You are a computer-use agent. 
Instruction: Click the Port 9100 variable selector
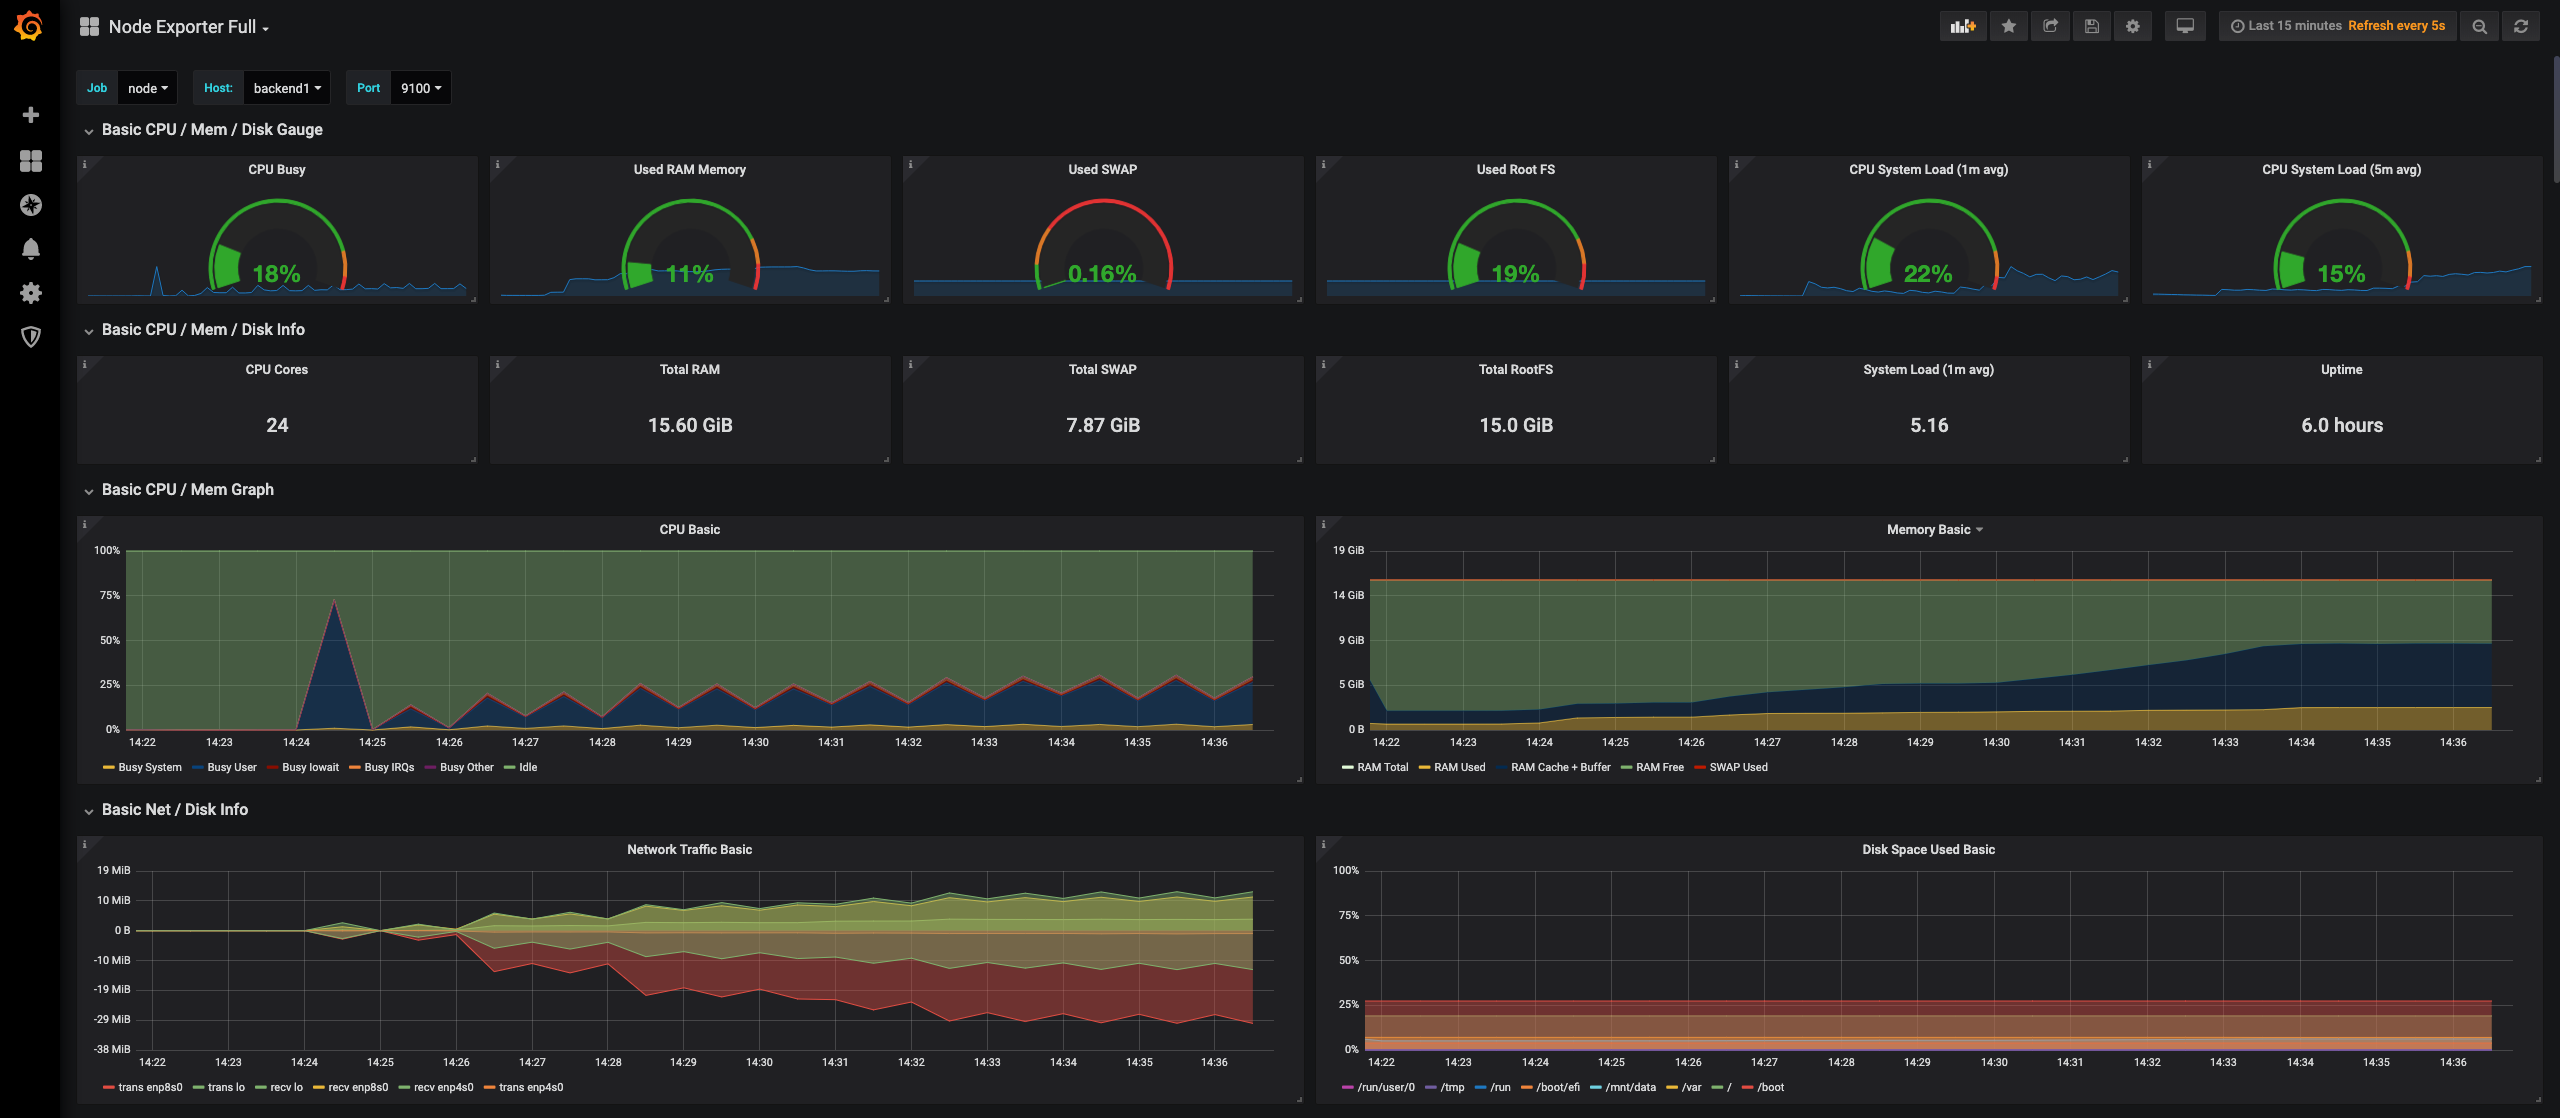click(420, 88)
